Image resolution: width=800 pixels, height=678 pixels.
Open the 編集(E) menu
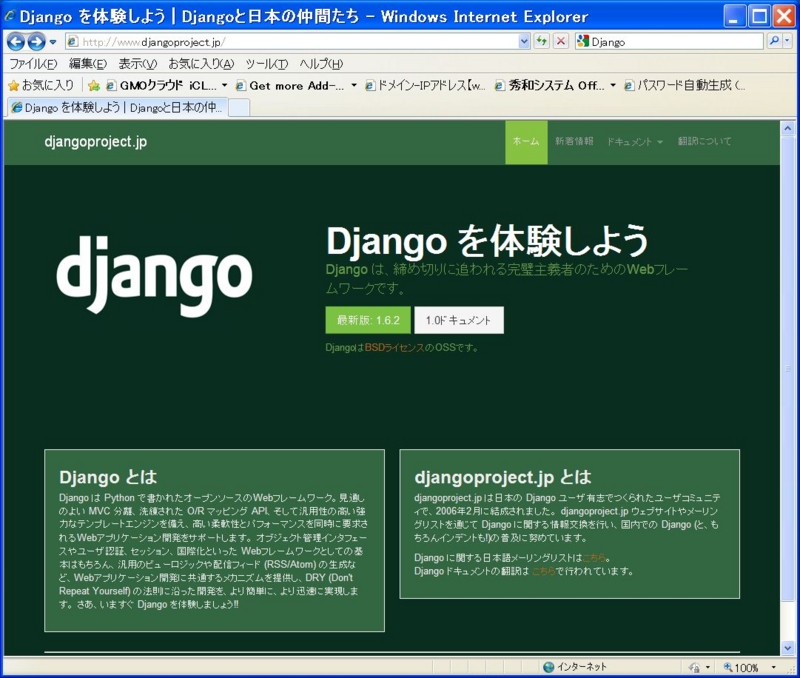tap(88, 64)
